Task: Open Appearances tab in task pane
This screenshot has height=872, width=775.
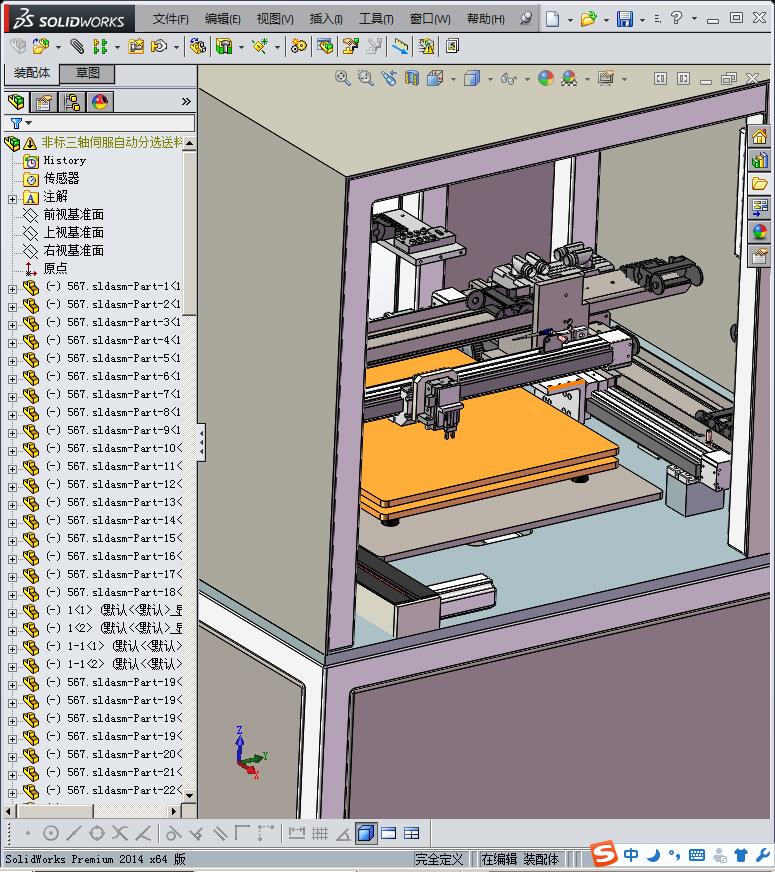Action: pyautogui.click(x=759, y=231)
